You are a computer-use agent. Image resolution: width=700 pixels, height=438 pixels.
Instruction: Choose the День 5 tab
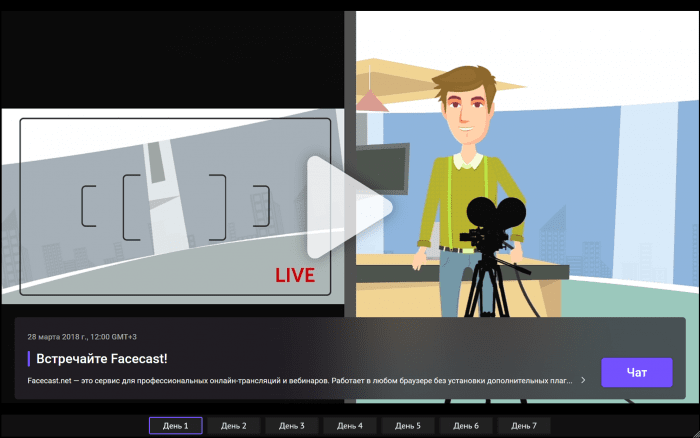408,425
